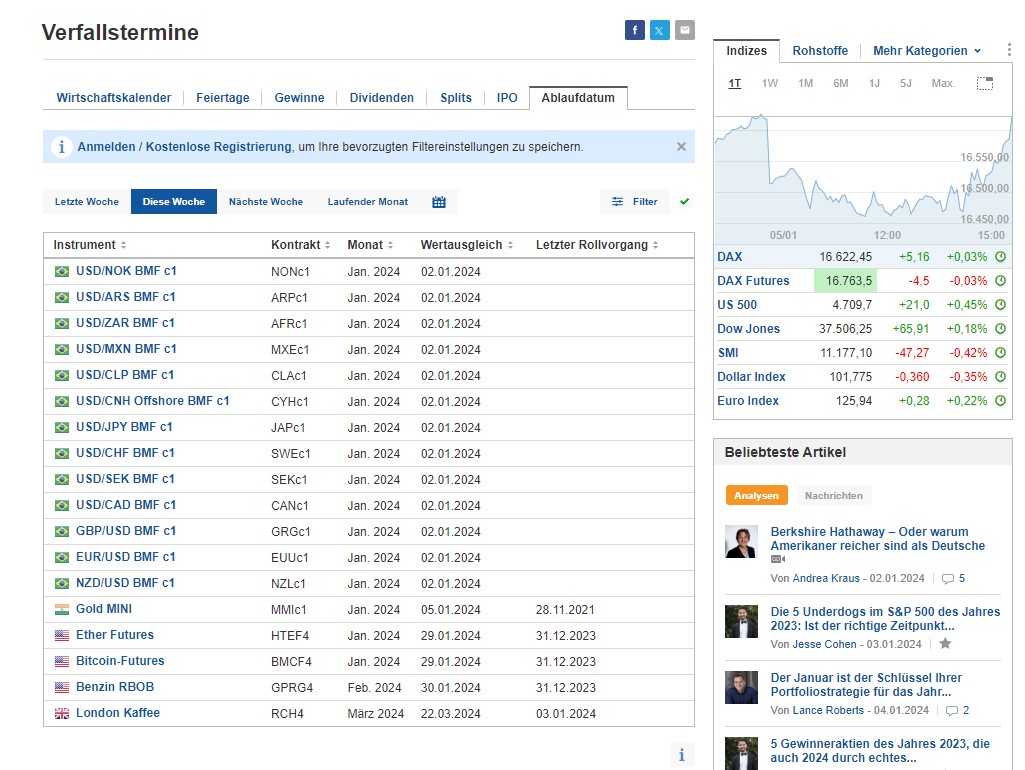Open the Splits tab
1025x770 pixels.
pos(456,98)
